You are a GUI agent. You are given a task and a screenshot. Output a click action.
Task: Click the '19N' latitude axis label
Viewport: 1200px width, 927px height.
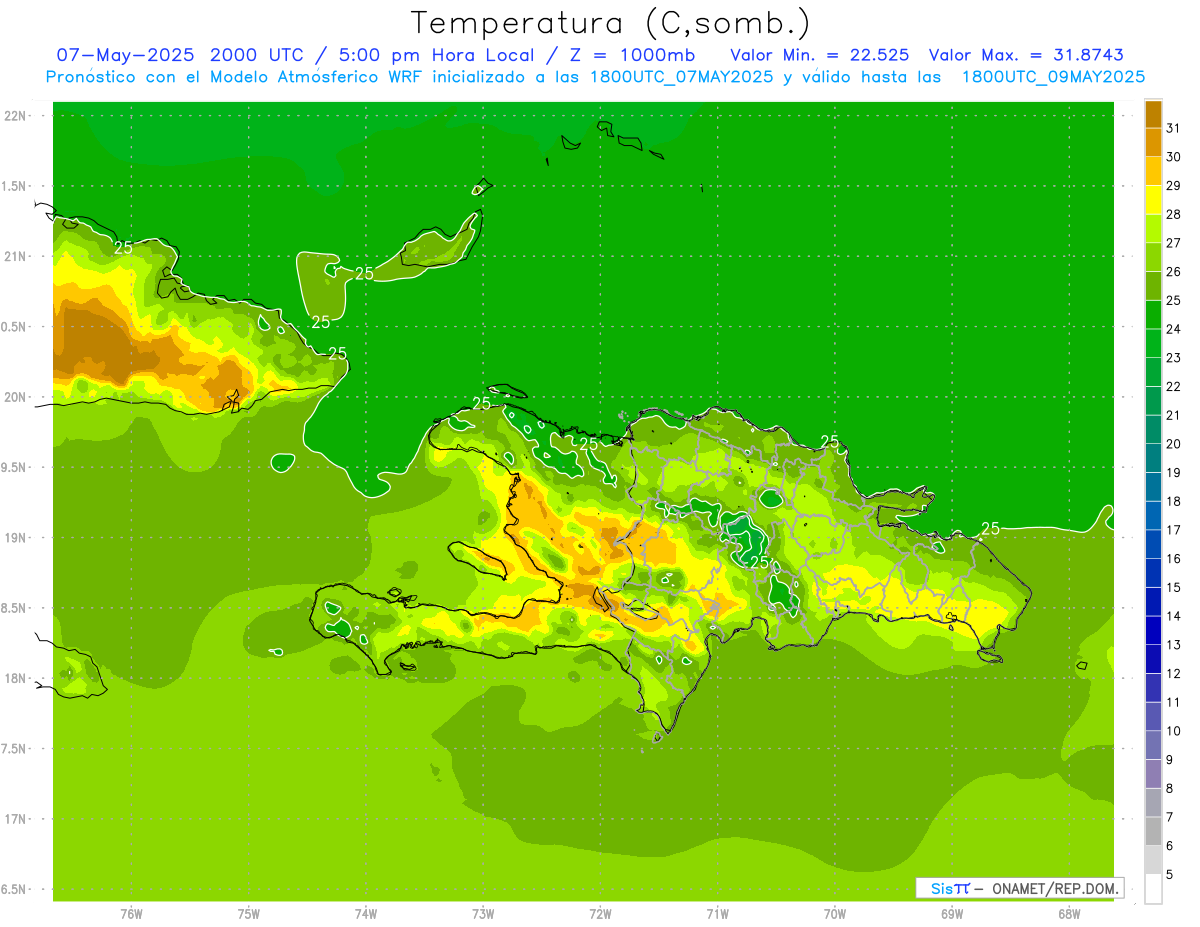[x=16, y=538]
